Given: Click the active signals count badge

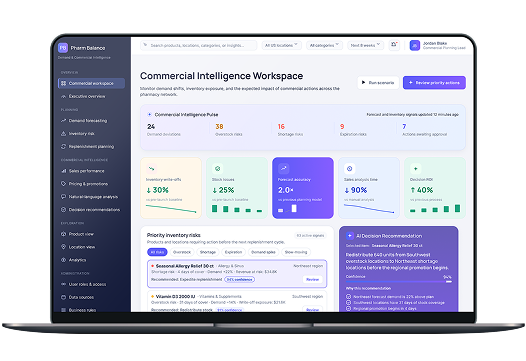Looking at the screenshot, I should click(310, 235).
